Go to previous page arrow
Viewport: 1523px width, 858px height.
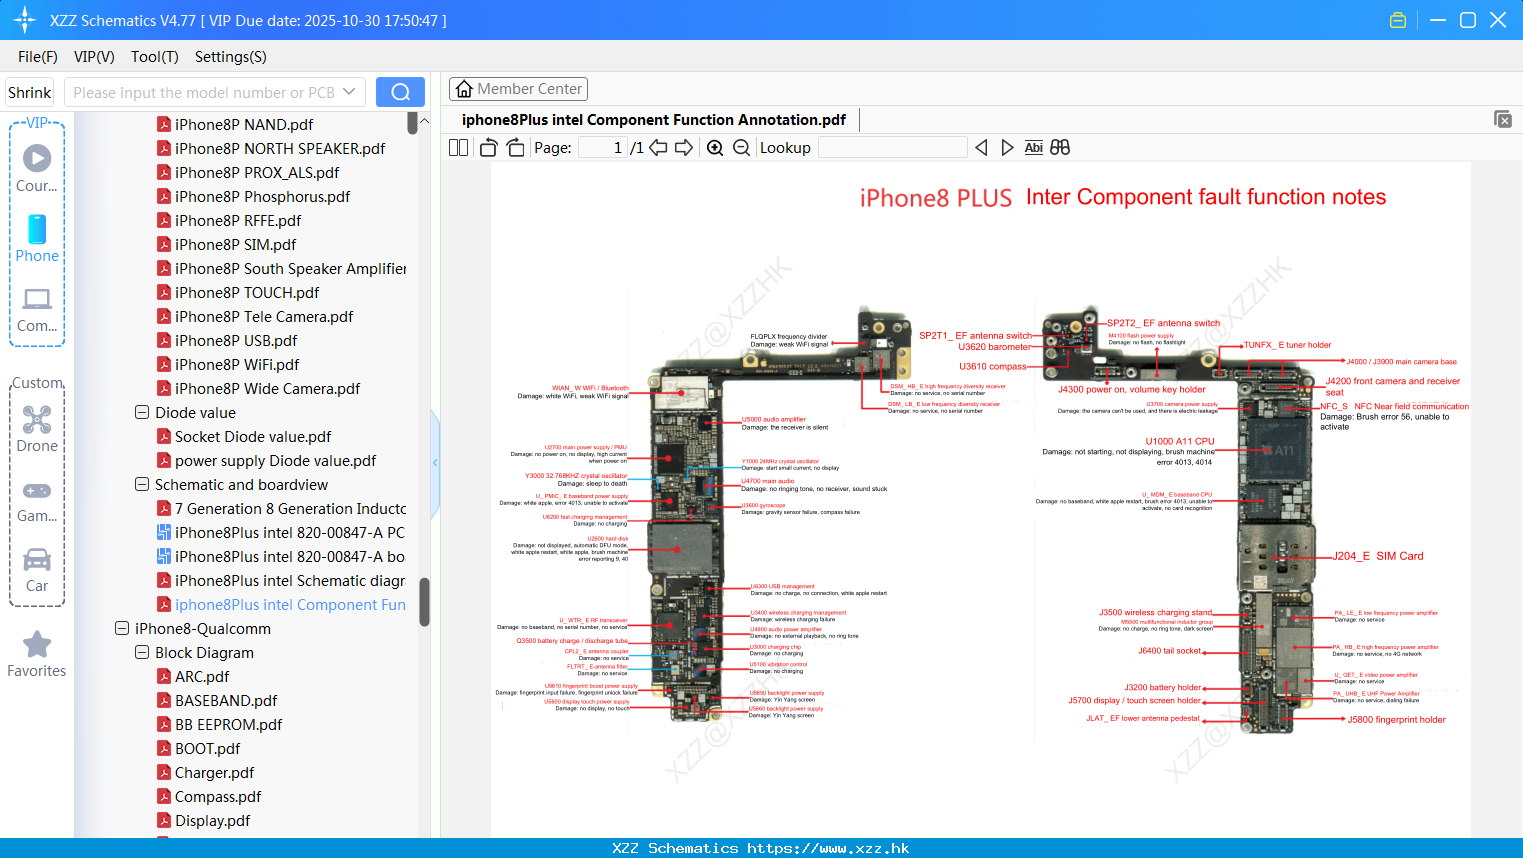(x=658, y=148)
